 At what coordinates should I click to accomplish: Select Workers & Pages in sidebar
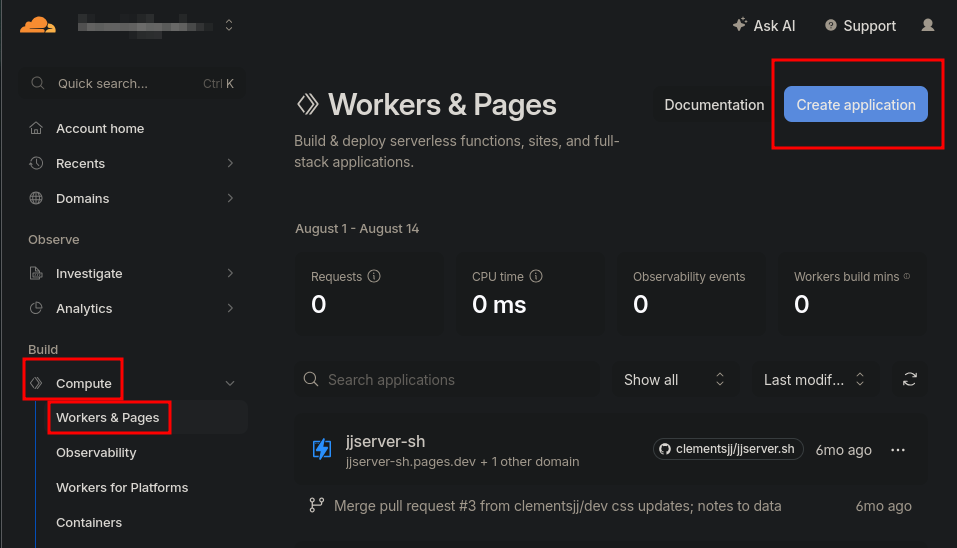[x=107, y=417]
